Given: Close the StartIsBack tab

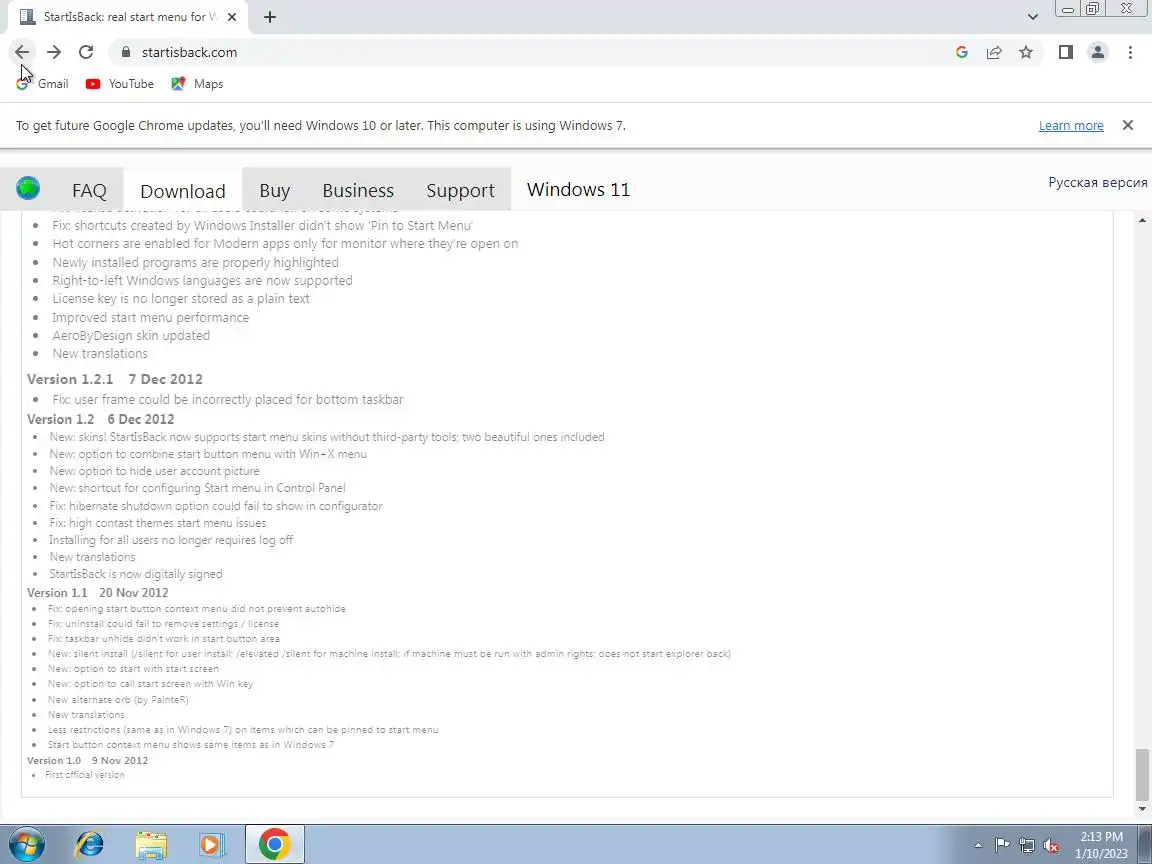Looking at the screenshot, I should click(231, 17).
